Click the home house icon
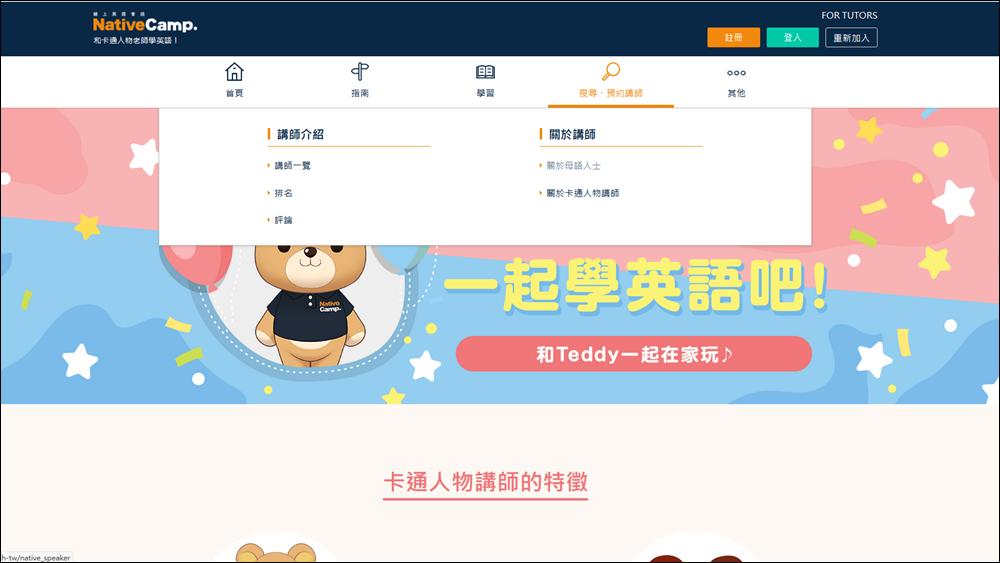The image size is (1000, 563). [x=234, y=71]
